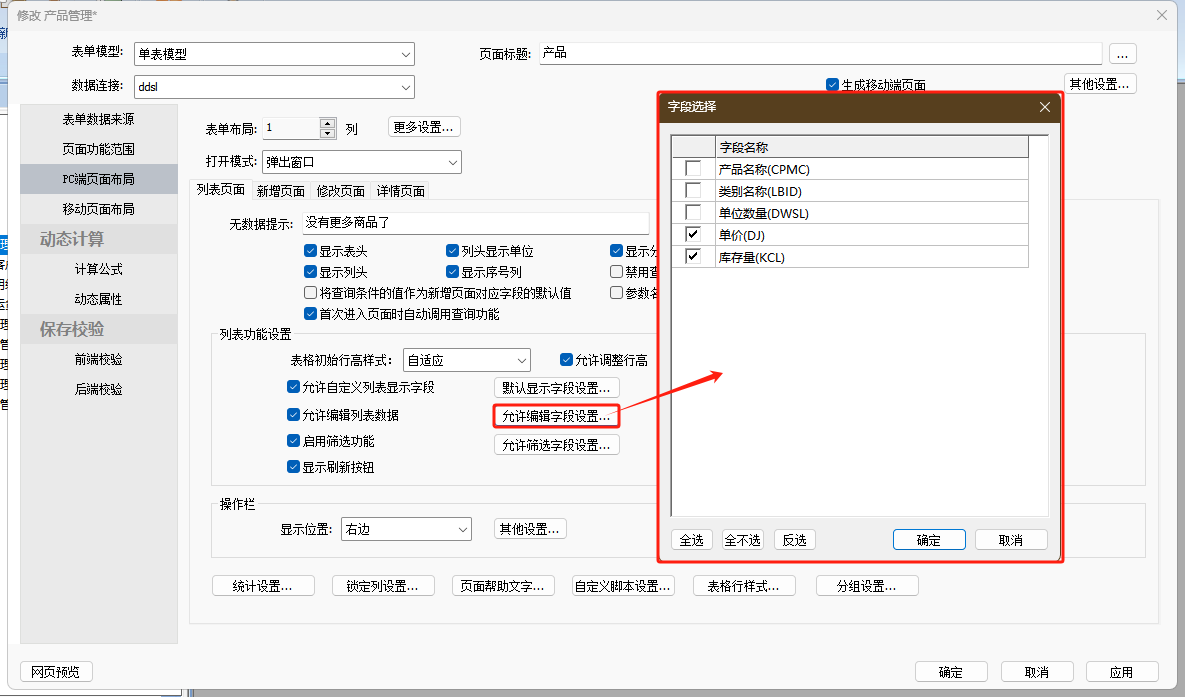This screenshot has width=1185, height=697.
Task: Toggle the 库存量(KCL) field checkbox
Action: click(x=692, y=257)
